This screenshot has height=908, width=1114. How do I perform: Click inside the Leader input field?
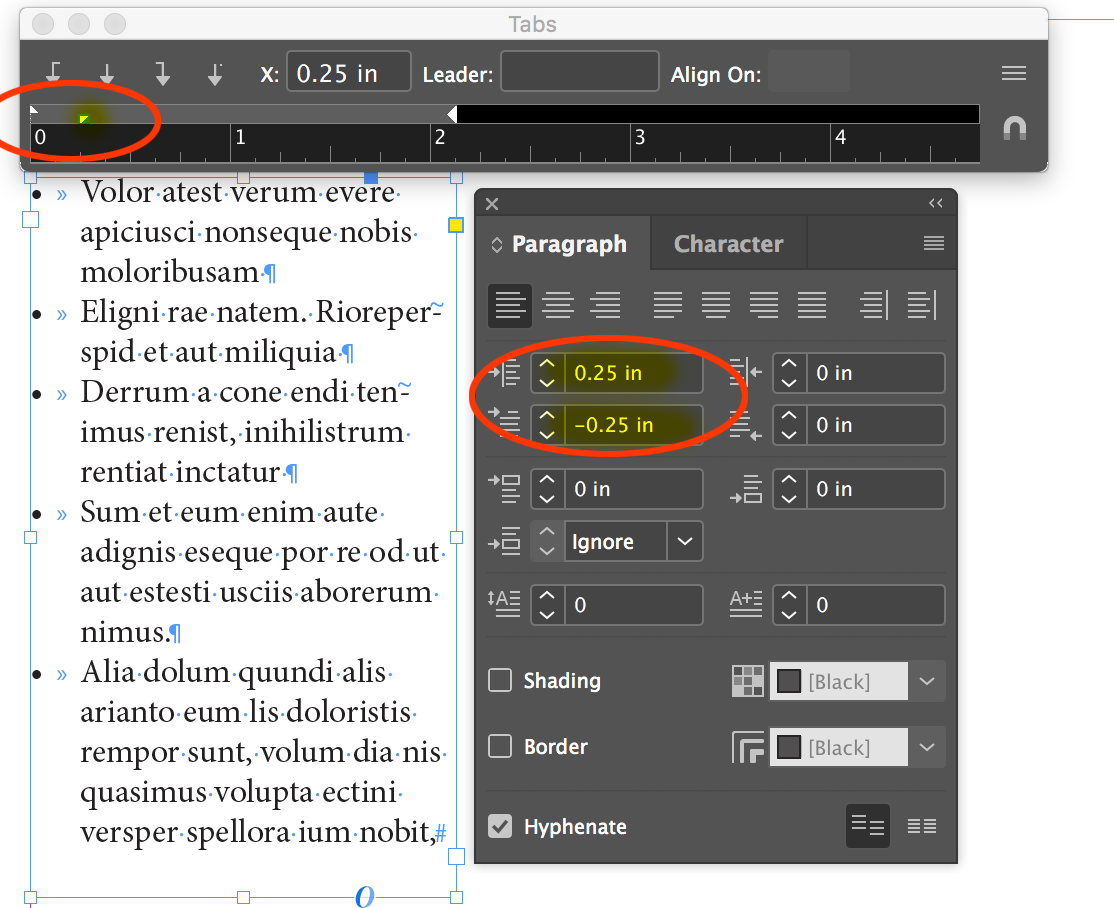point(580,71)
